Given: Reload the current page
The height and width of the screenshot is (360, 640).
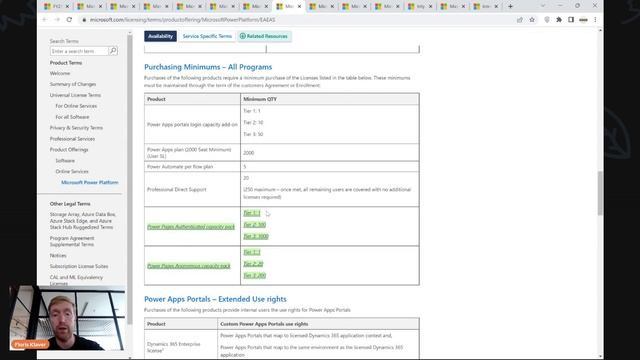Looking at the screenshot, I should 69,20.
